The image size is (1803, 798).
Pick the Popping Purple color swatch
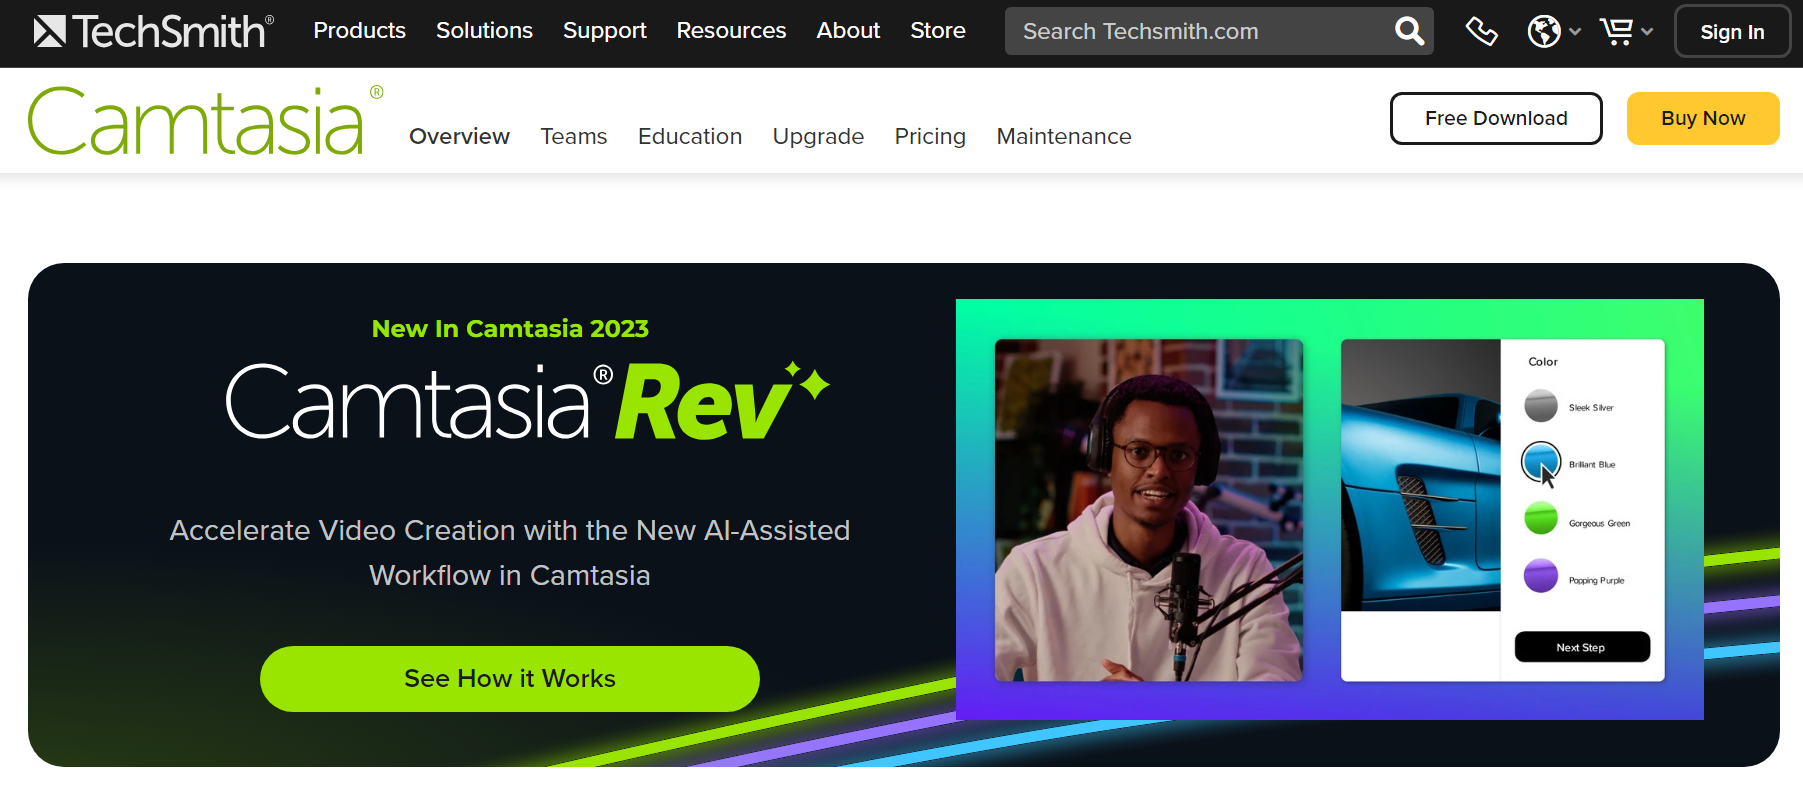click(x=1541, y=575)
